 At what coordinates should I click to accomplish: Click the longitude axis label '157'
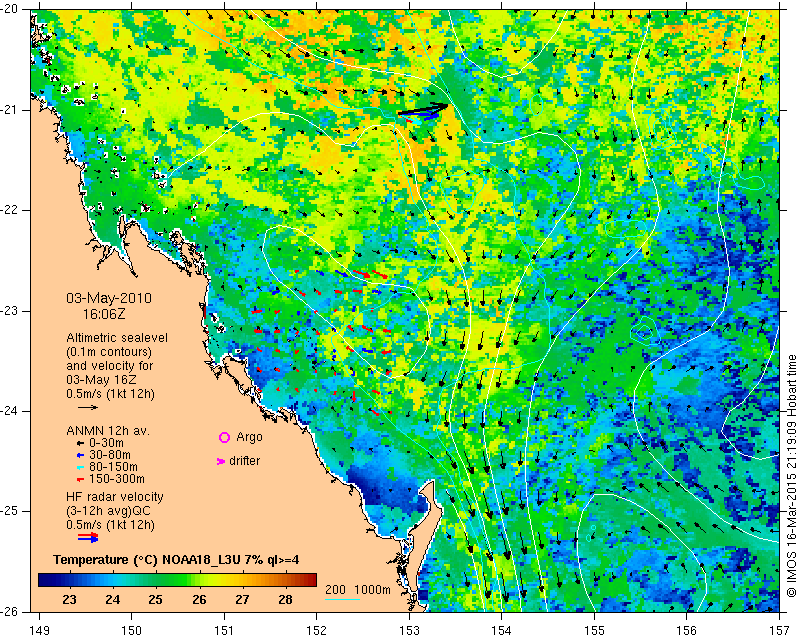click(780, 631)
